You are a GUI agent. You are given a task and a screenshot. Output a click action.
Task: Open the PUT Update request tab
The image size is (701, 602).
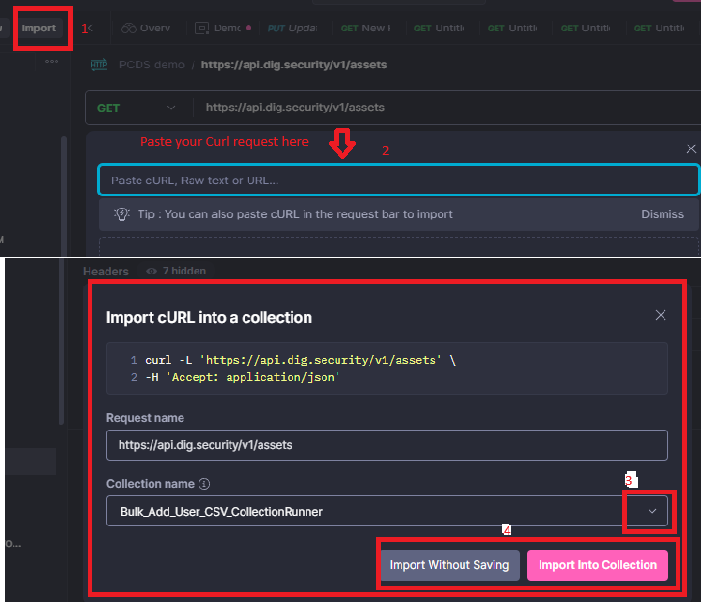tap(292, 28)
